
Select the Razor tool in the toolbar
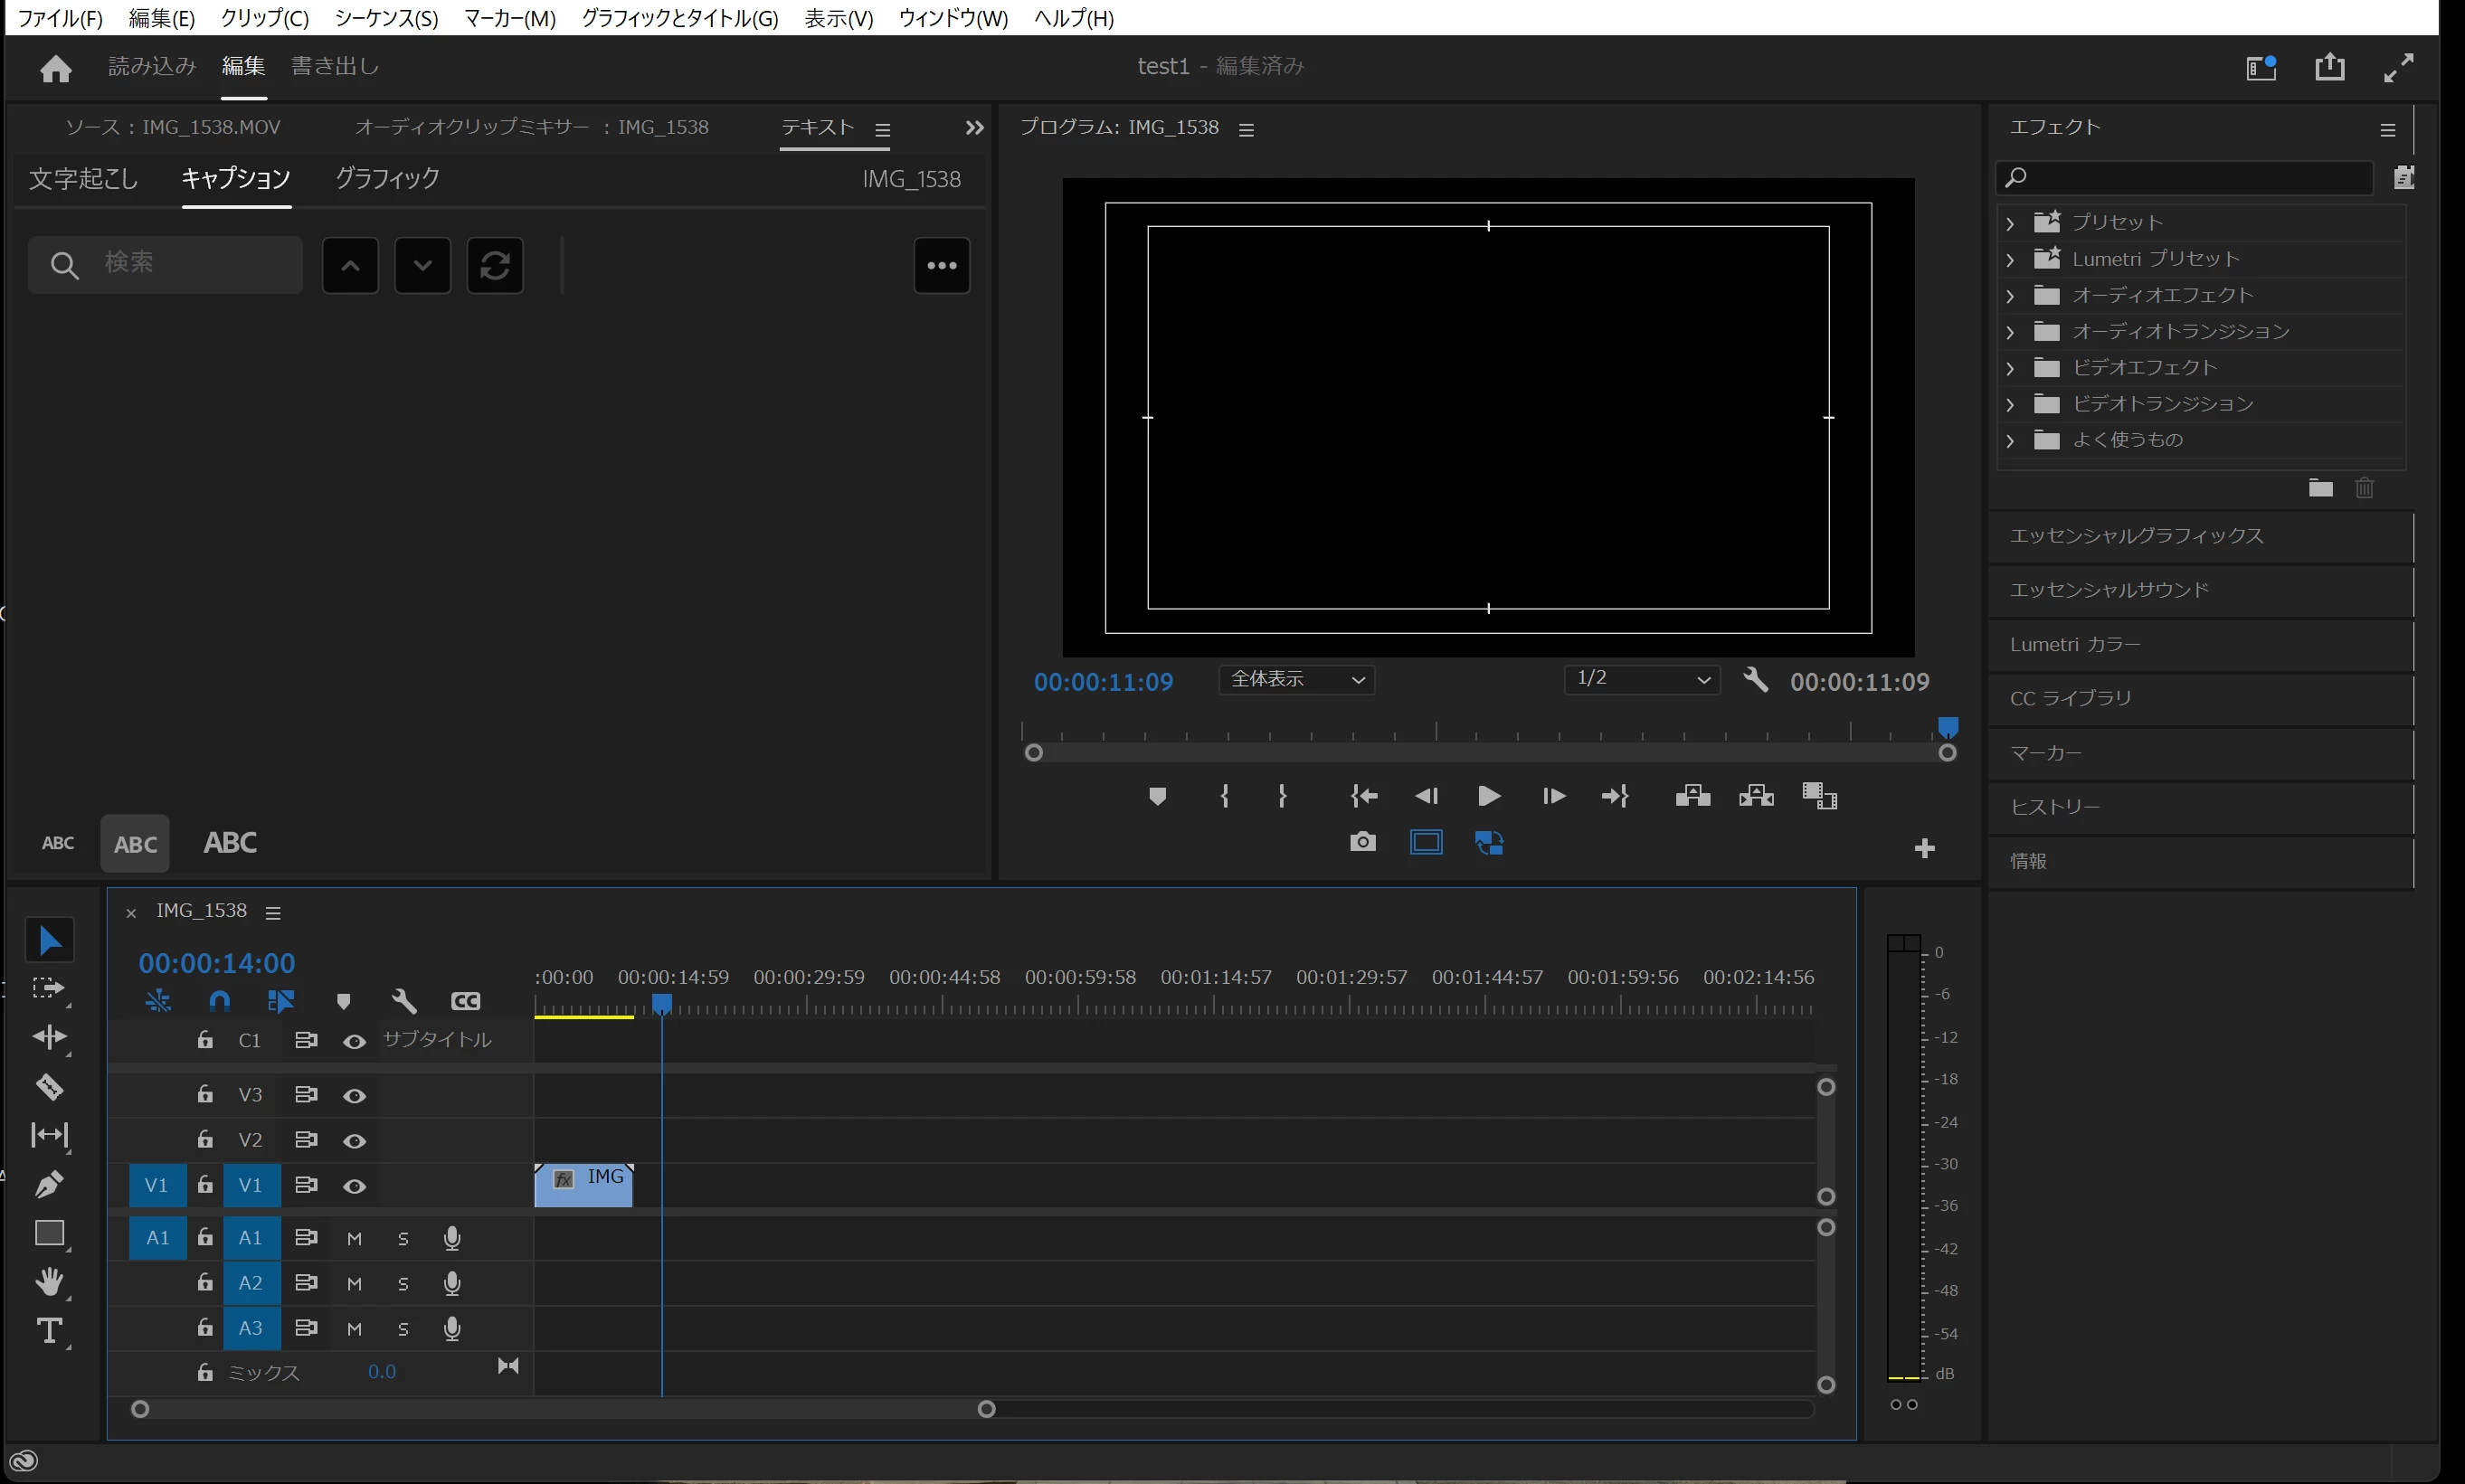pyautogui.click(x=49, y=1087)
